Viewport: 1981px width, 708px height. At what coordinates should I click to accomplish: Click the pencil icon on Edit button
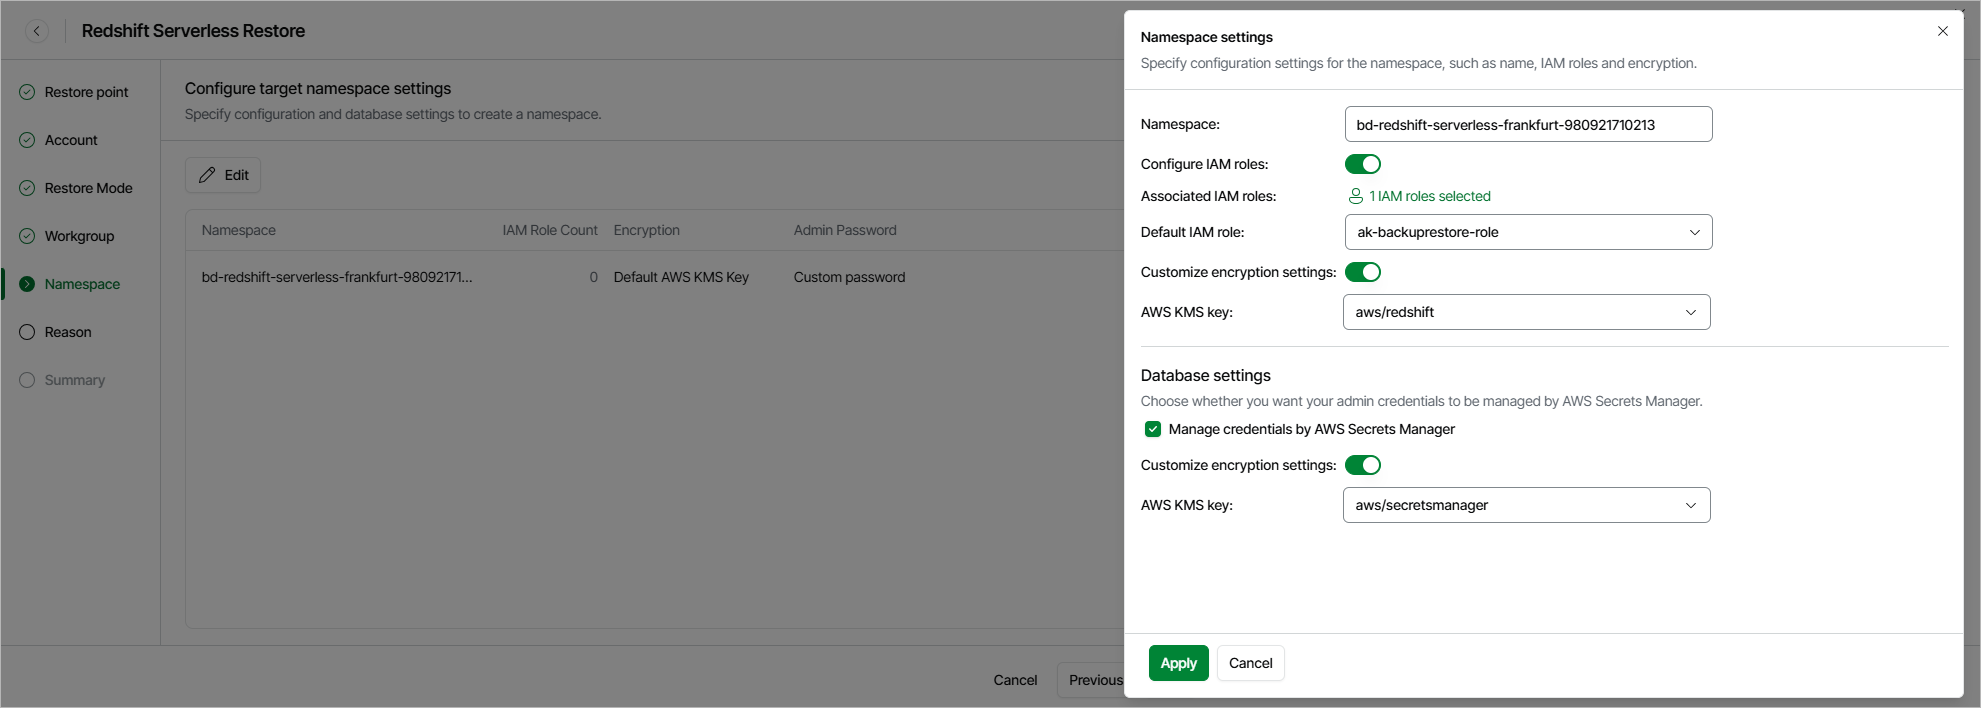coord(207,175)
